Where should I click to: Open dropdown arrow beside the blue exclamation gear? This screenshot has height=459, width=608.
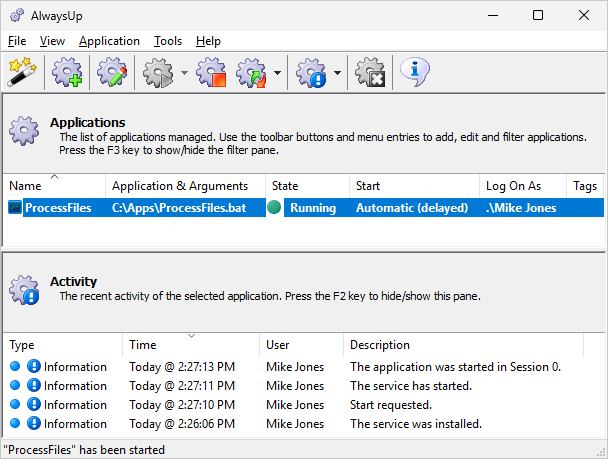point(337,73)
